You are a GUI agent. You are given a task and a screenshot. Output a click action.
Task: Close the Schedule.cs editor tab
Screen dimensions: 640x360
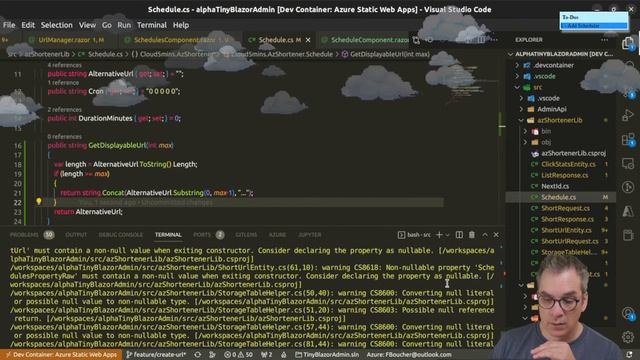click(x=308, y=40)
